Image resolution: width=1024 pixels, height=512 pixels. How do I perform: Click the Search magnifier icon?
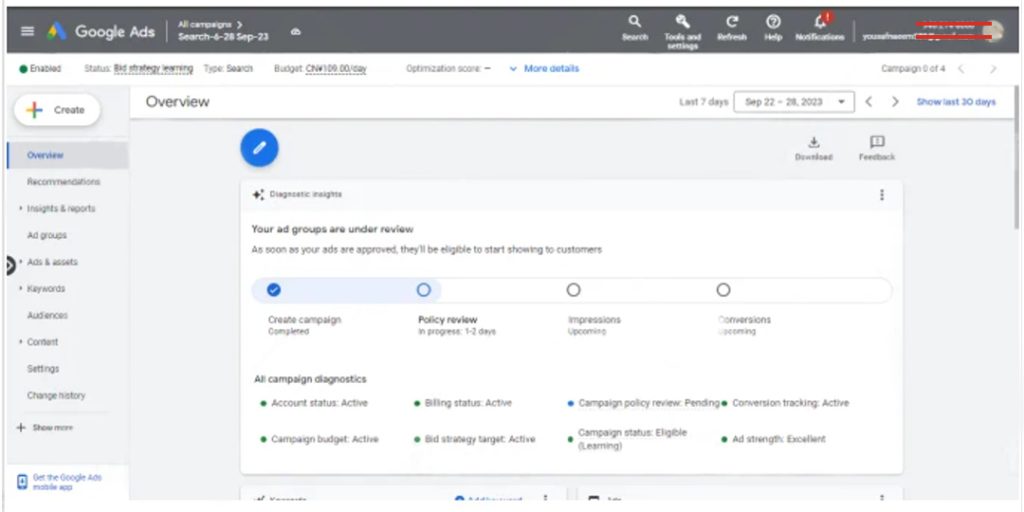635,22
